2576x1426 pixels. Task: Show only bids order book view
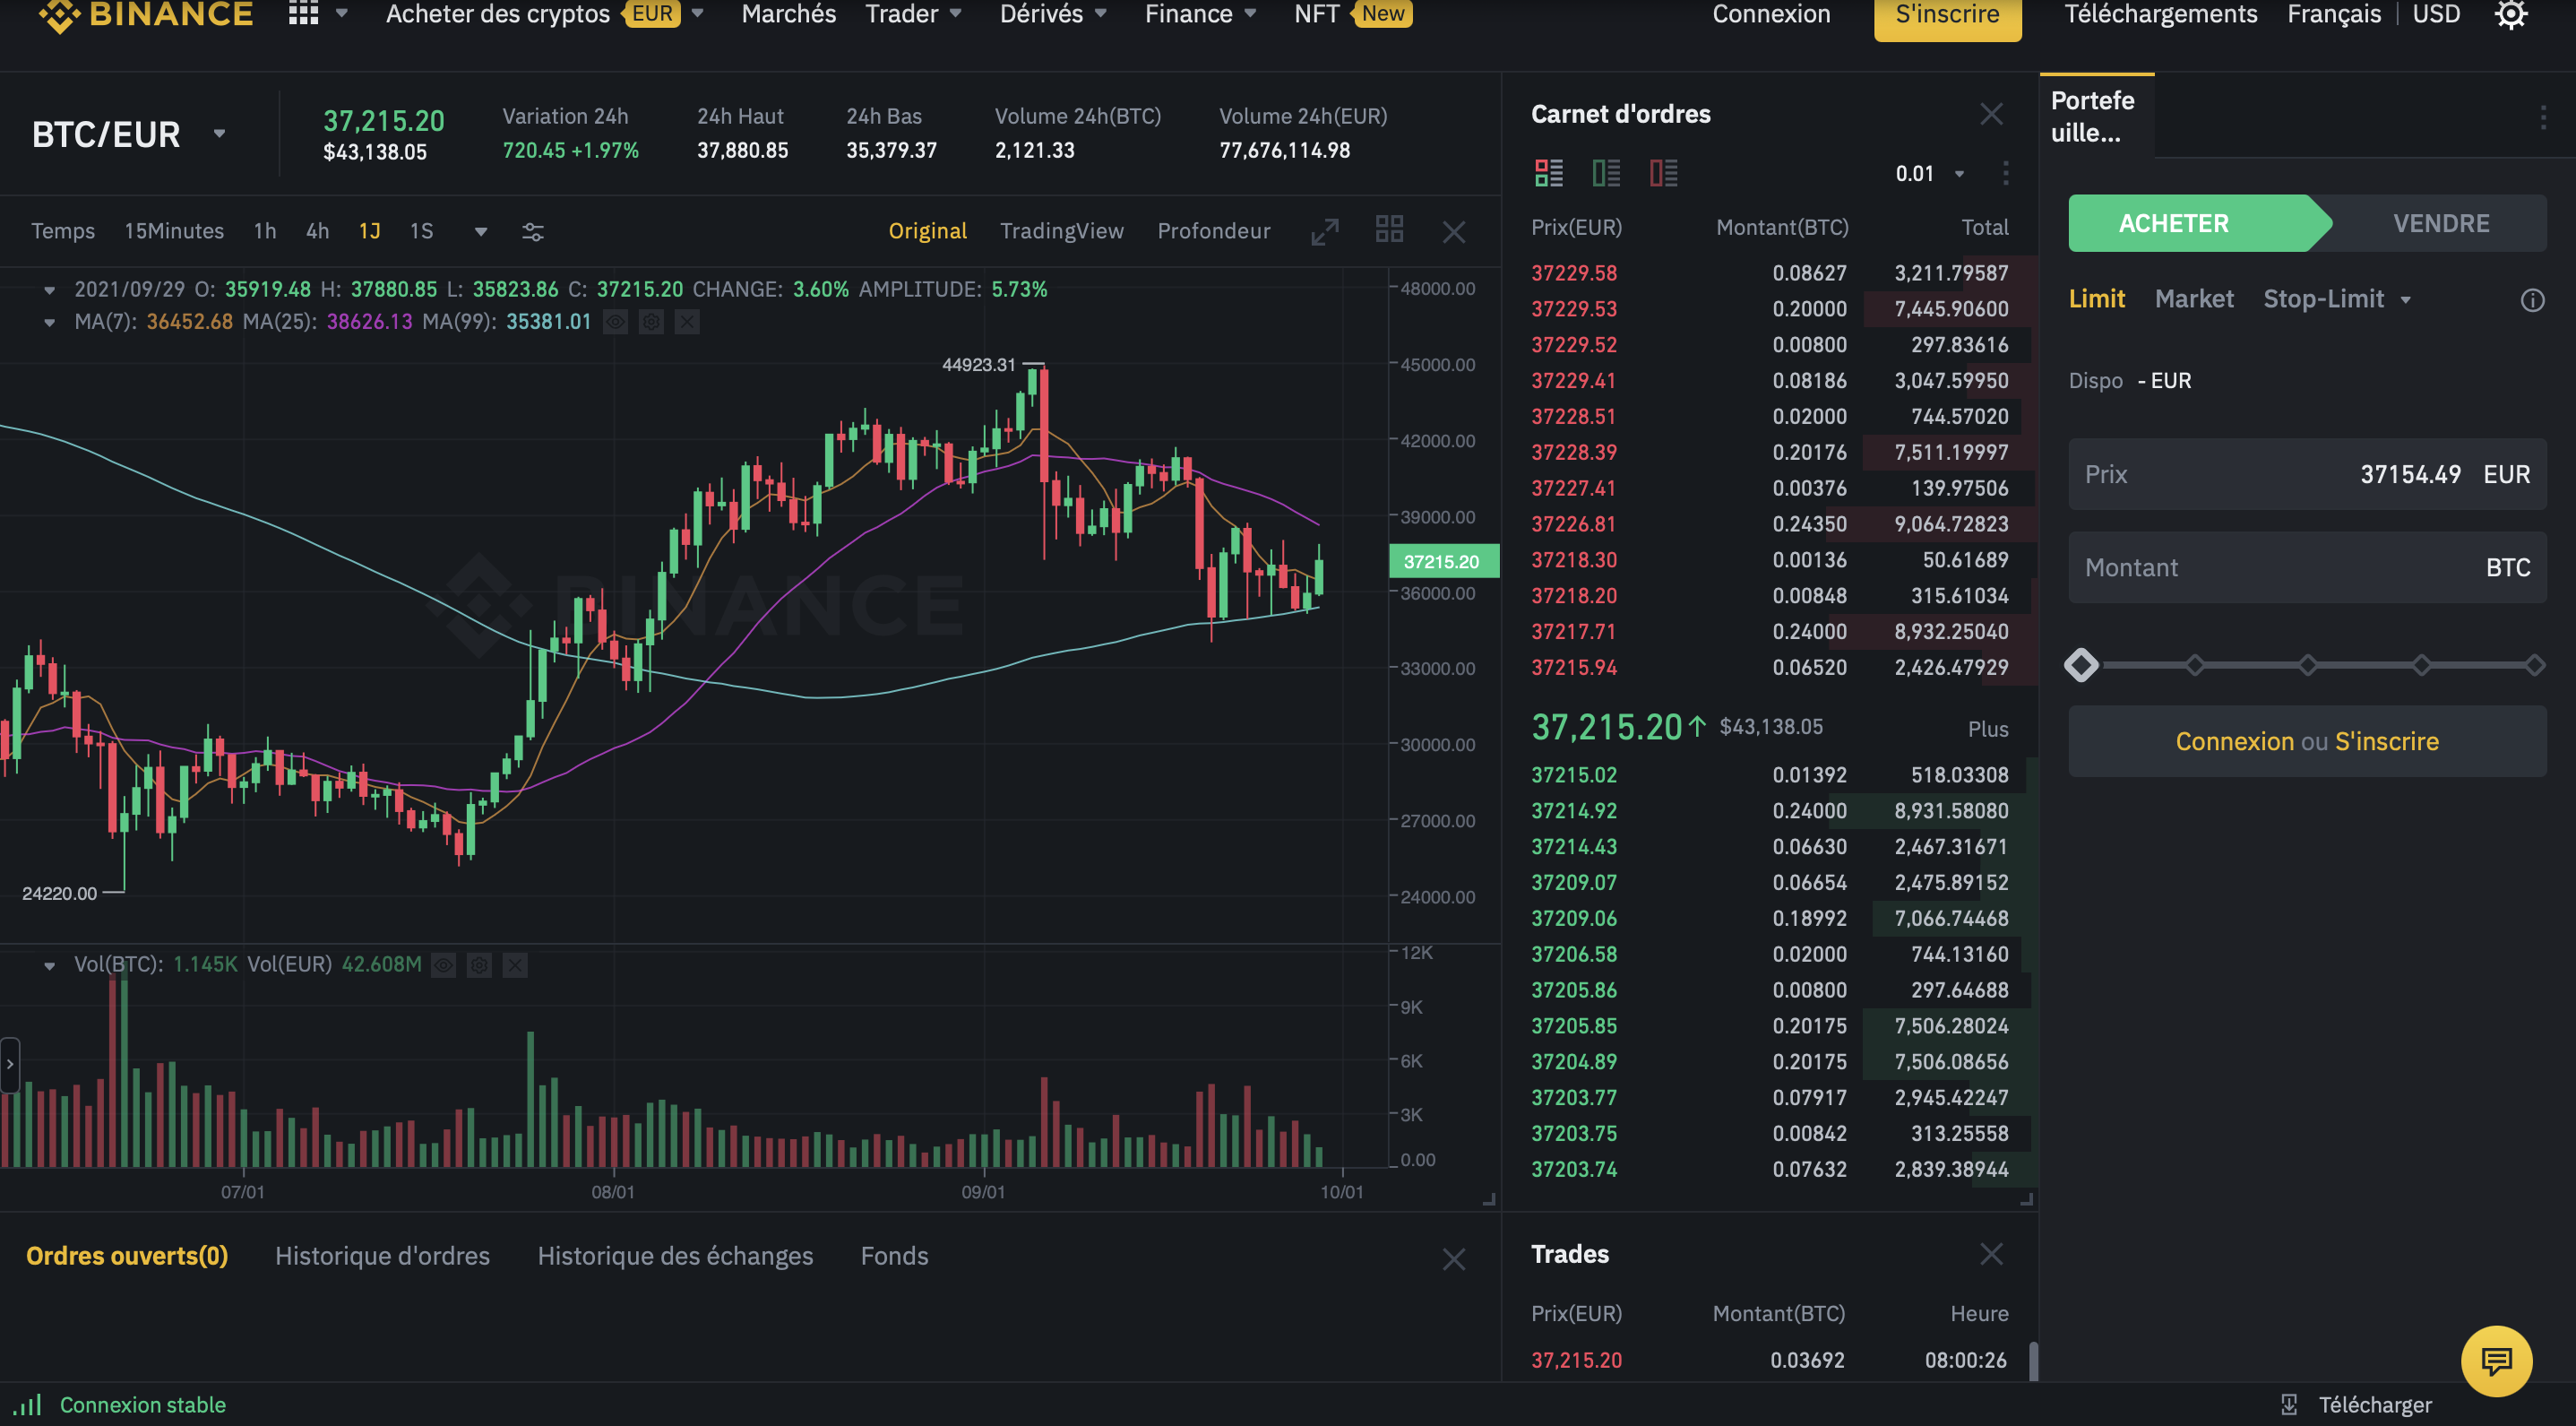[1606, 173]
